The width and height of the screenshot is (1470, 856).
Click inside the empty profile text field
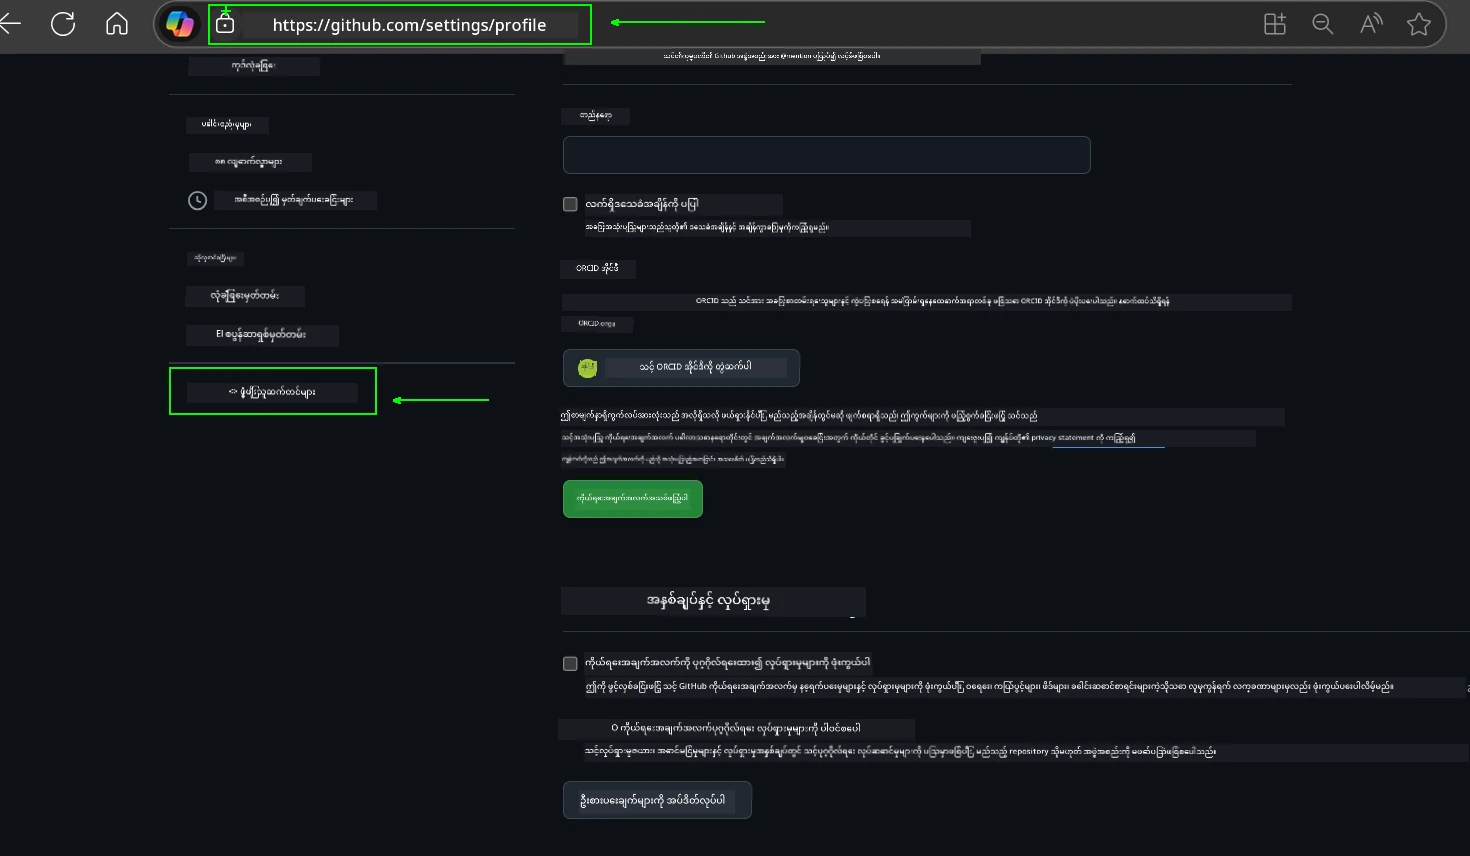click(826, 155)
